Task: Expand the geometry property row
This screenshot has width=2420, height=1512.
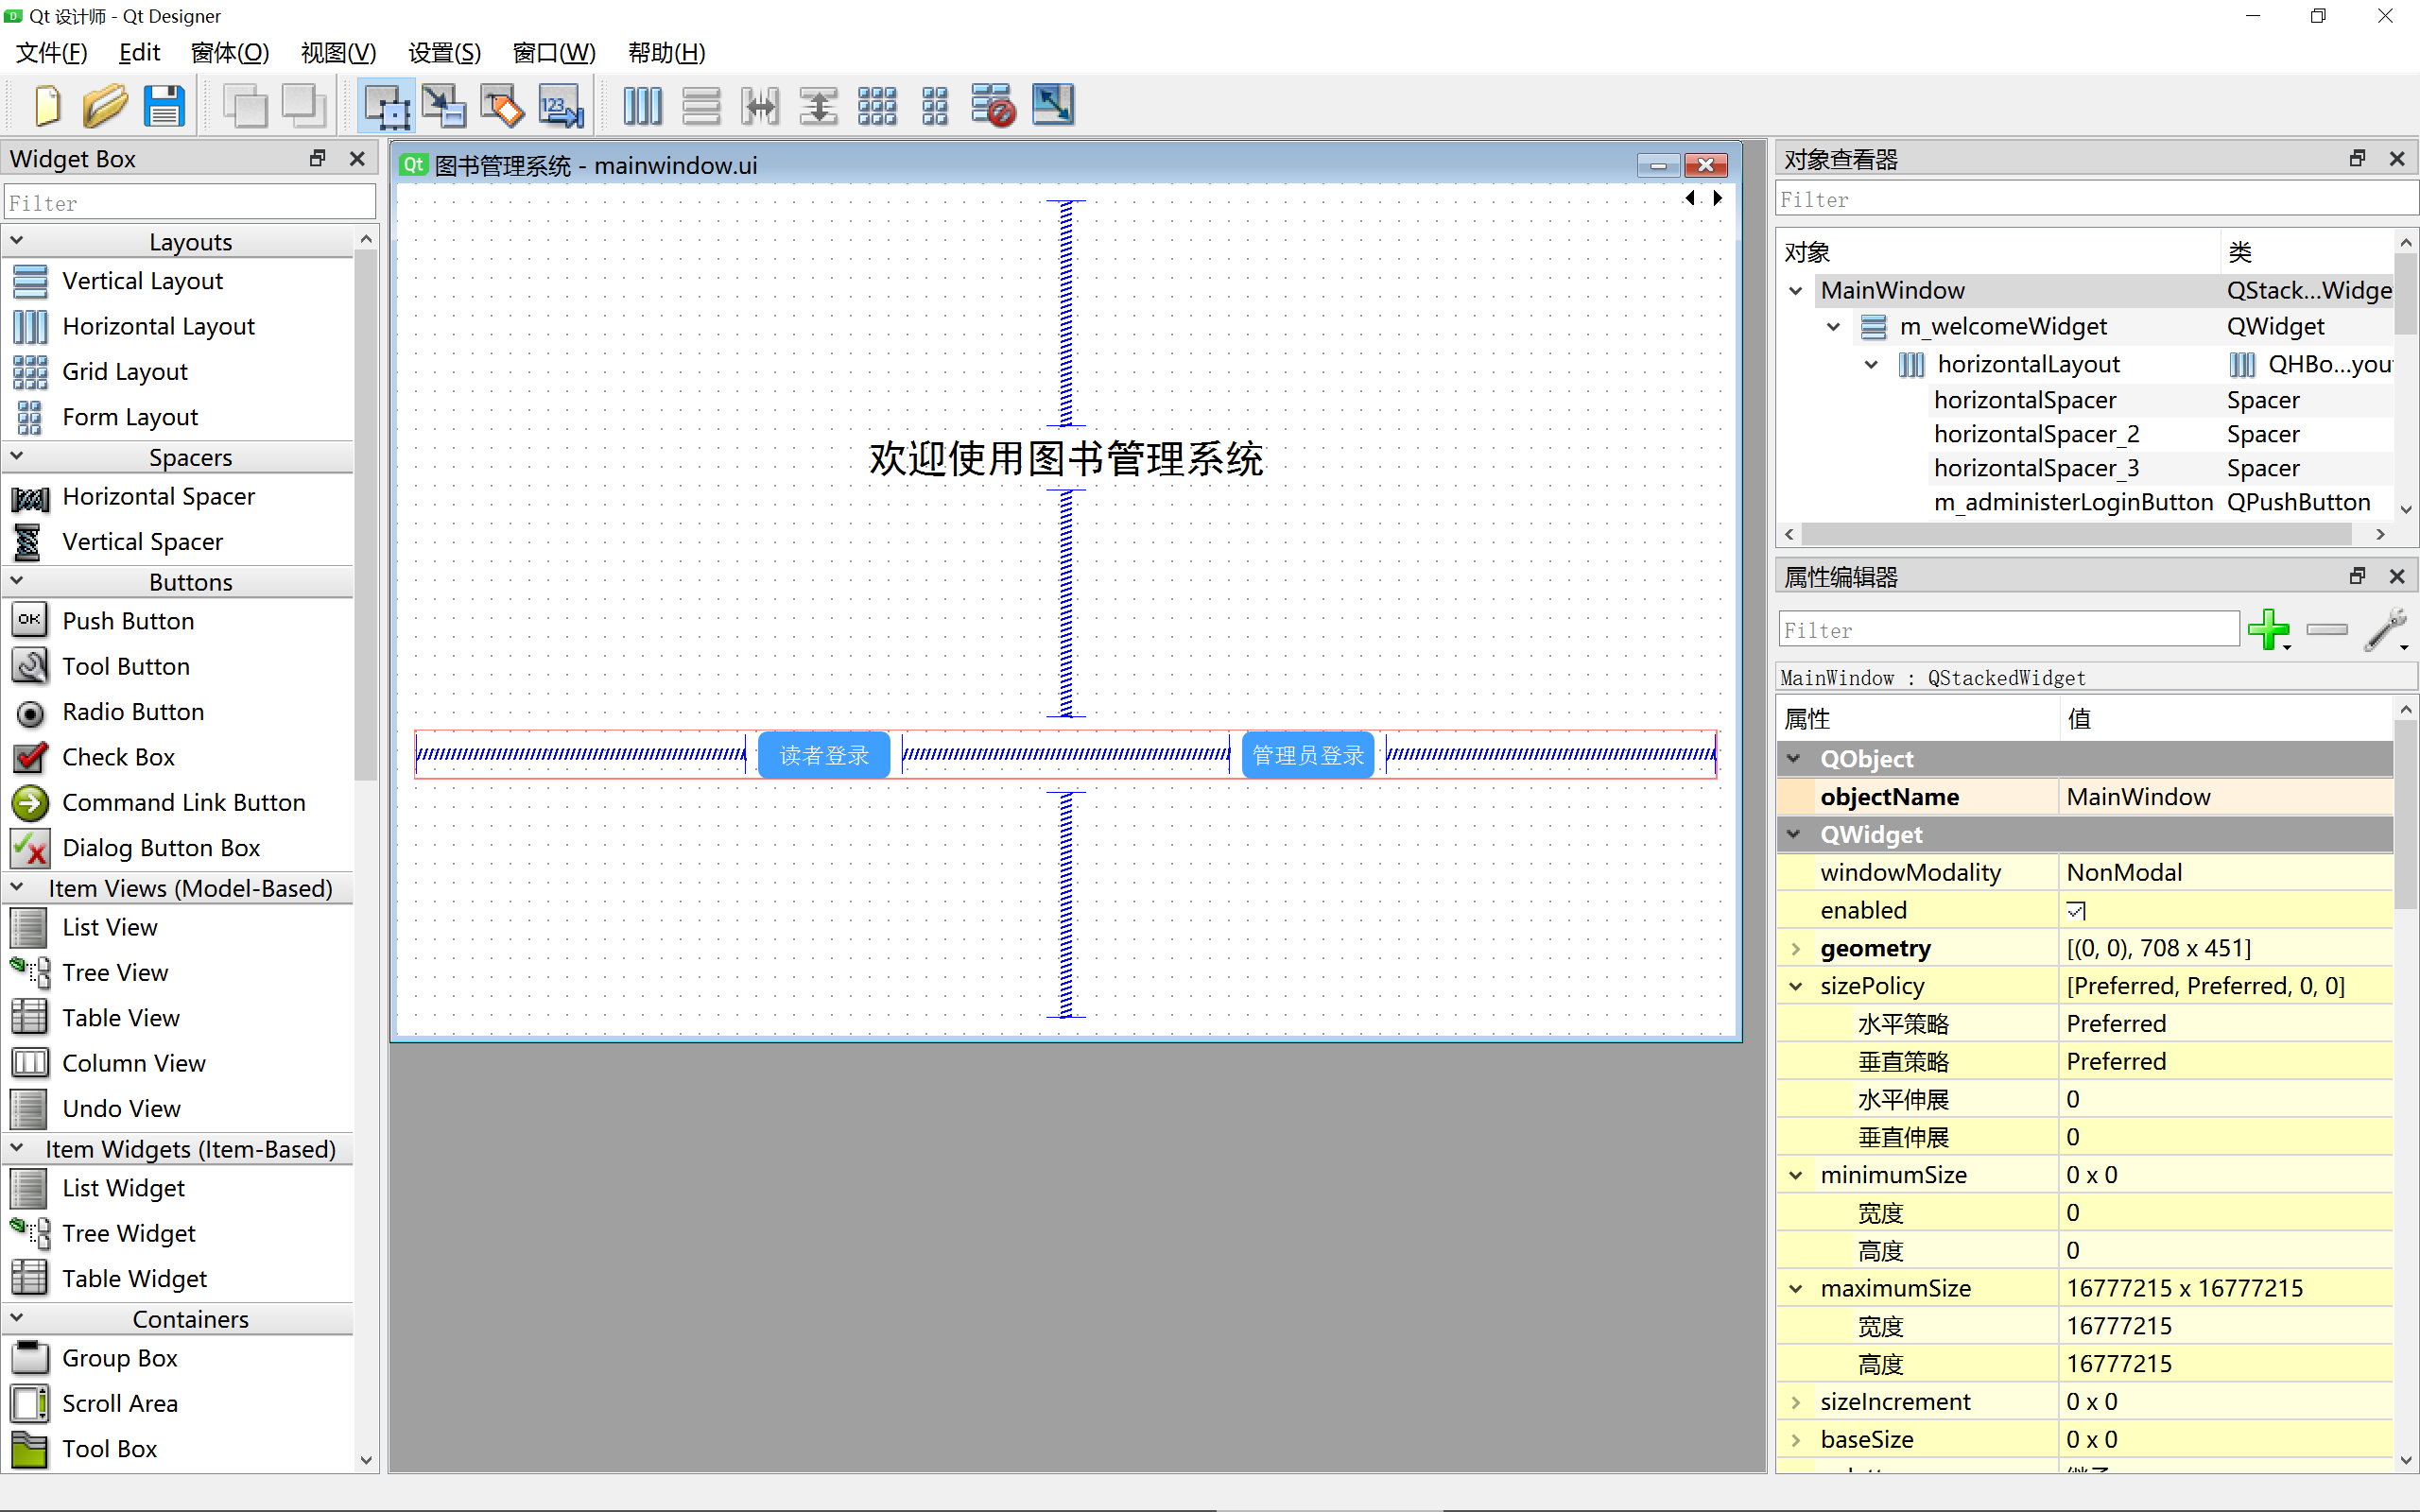Action: click(x=1796, y=948)
